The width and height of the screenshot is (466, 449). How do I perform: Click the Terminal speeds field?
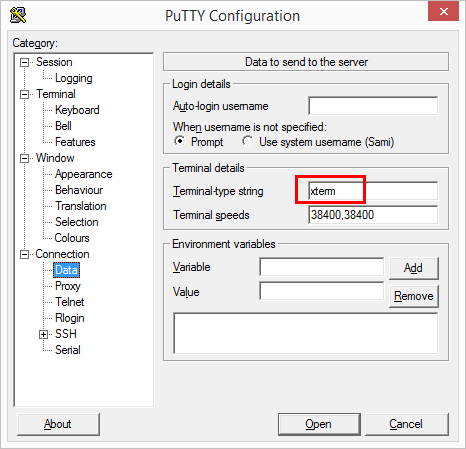[373, 215]
